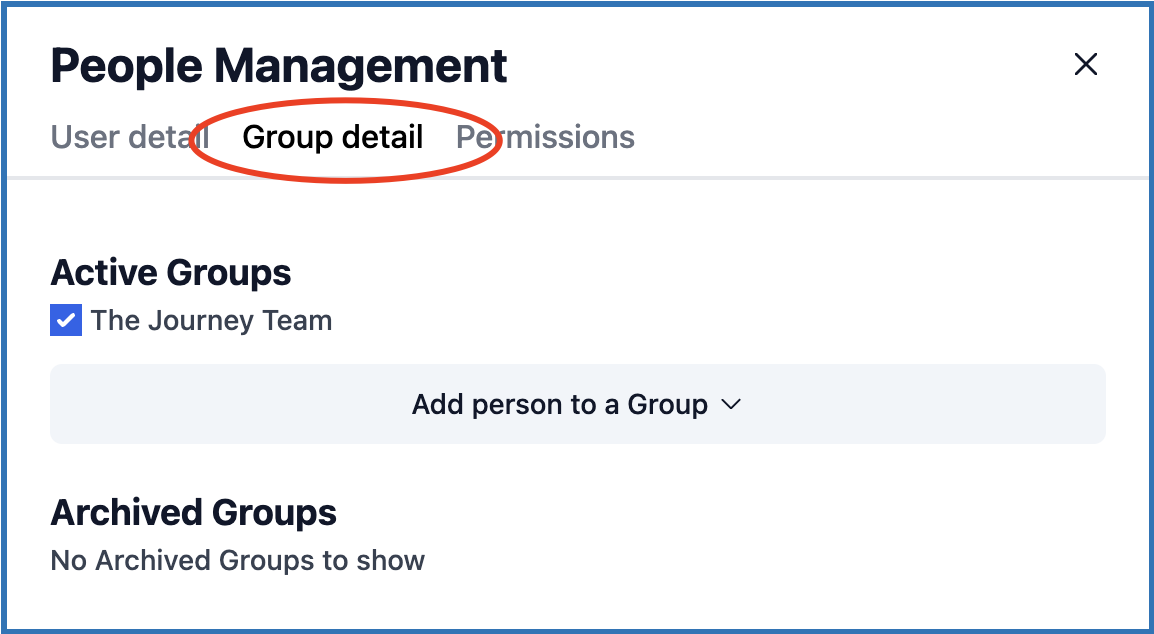Click the right edge of the Add person bar

(x=1088, y=404)
